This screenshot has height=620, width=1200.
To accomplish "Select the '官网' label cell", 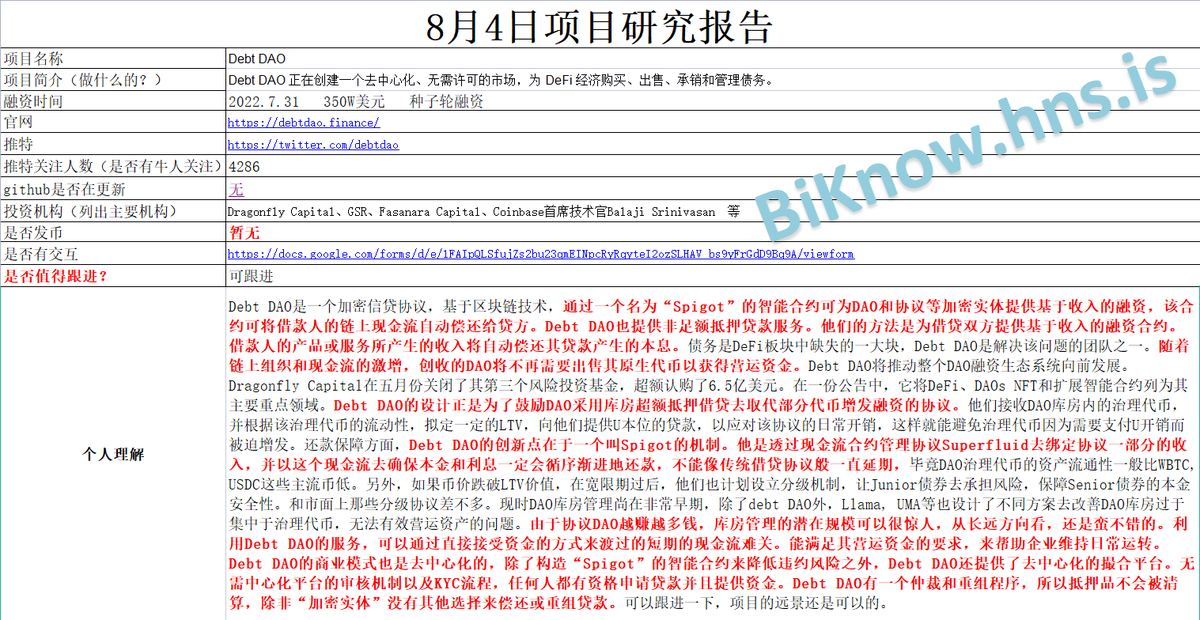I will pos(113,123).
